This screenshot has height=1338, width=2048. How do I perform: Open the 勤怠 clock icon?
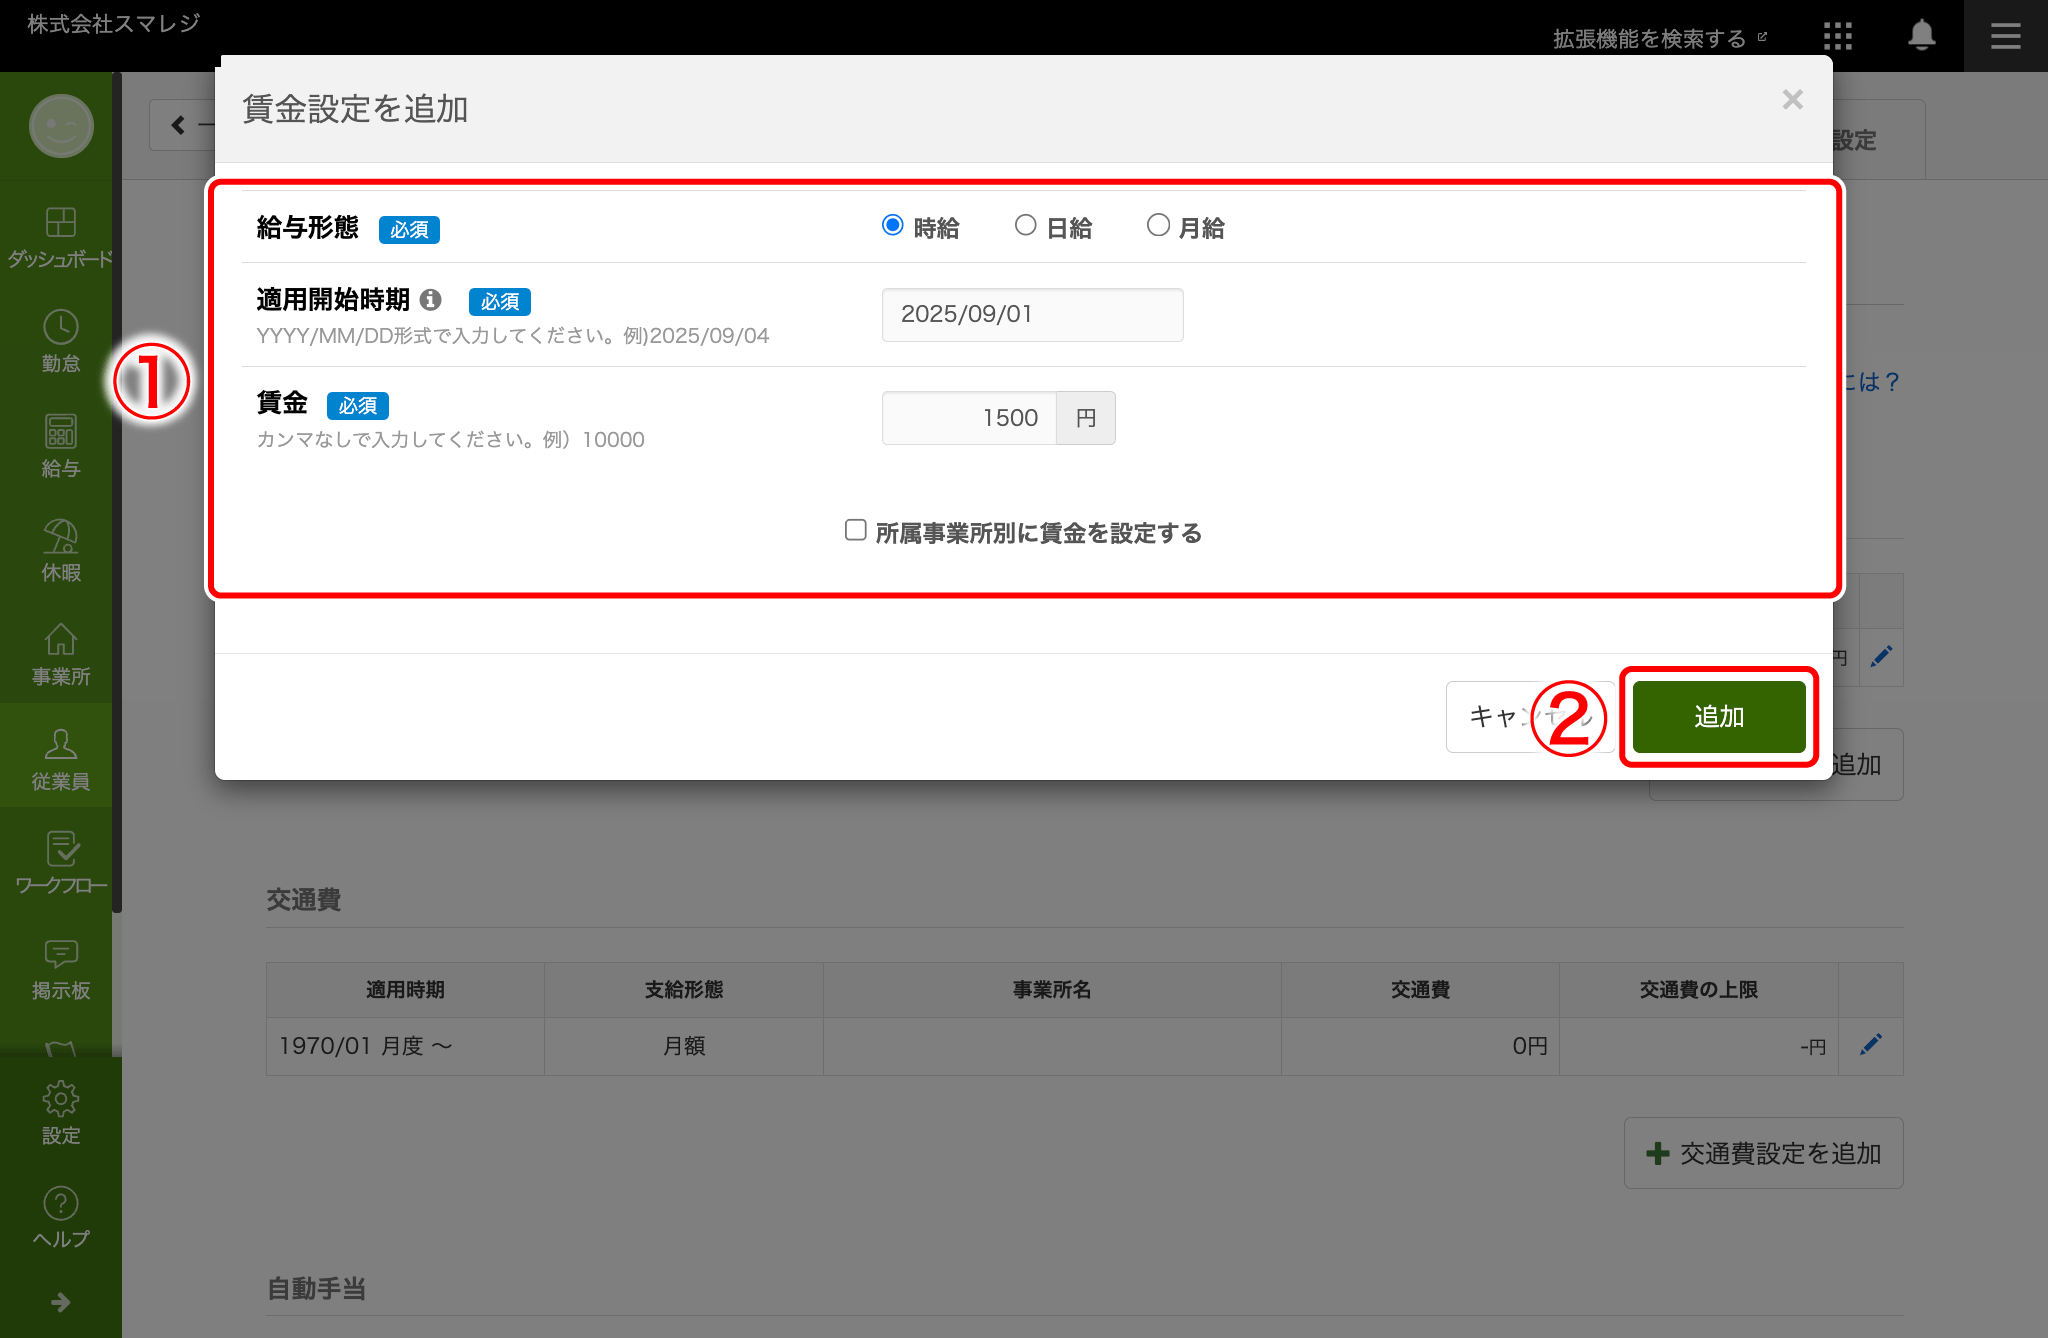coord(60,327)
